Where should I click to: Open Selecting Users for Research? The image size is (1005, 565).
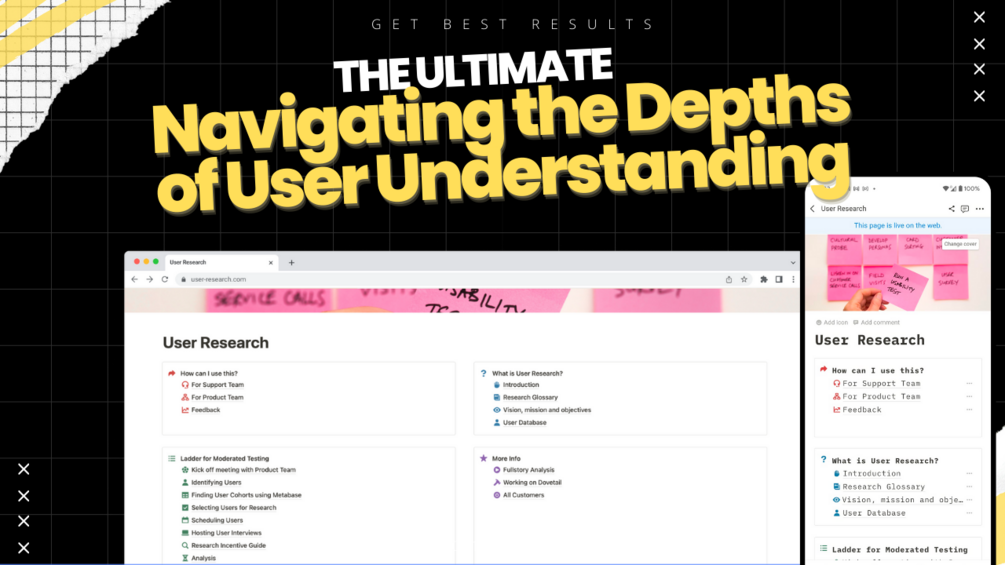coord(233,507)
